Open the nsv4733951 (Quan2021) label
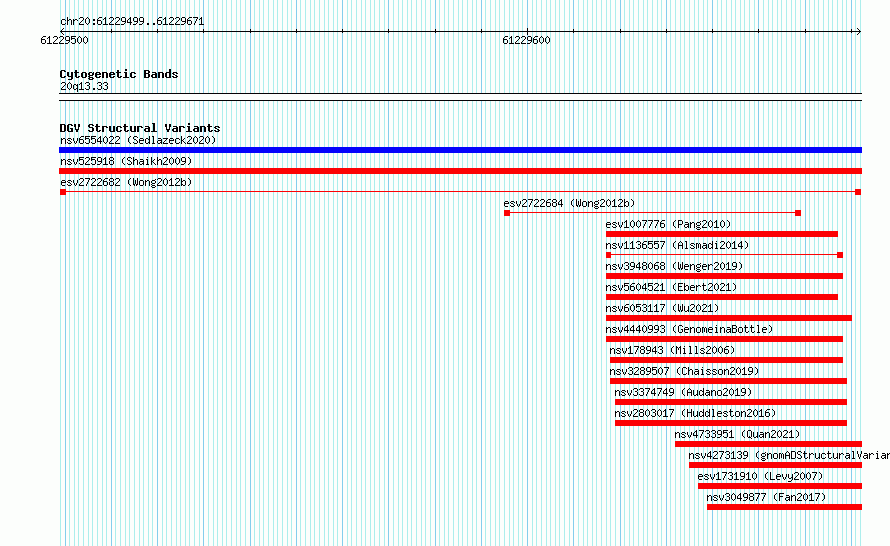This screenshot has height=546, width=890. 737,434
